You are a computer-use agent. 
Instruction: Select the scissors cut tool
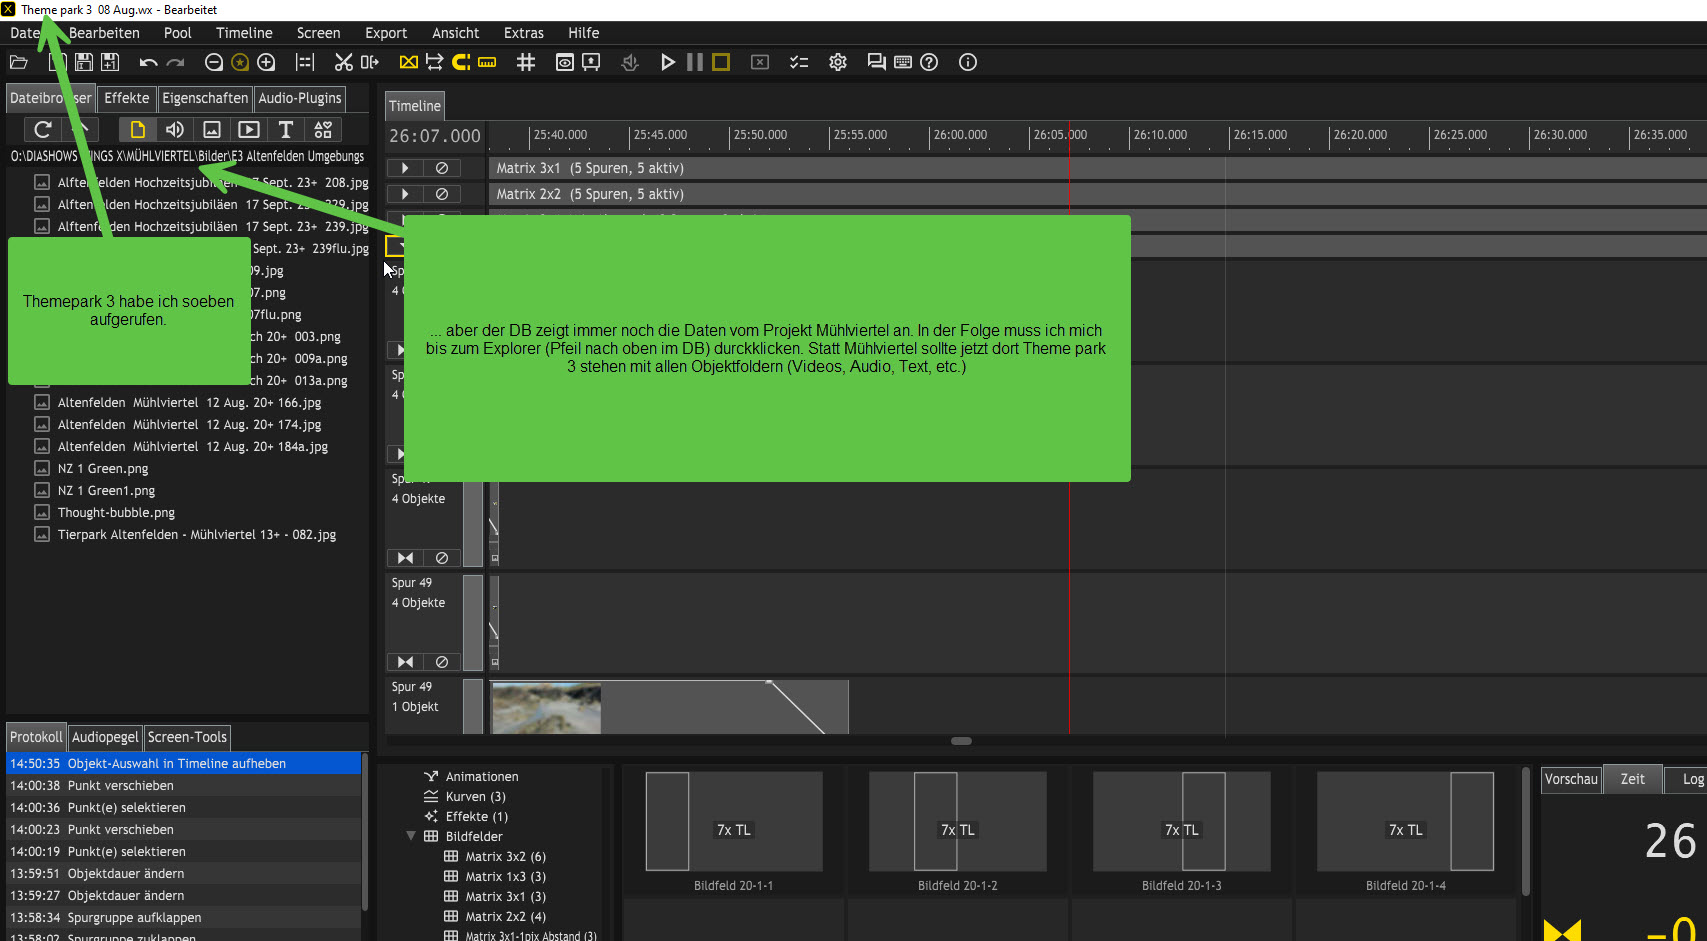[344, 62]
